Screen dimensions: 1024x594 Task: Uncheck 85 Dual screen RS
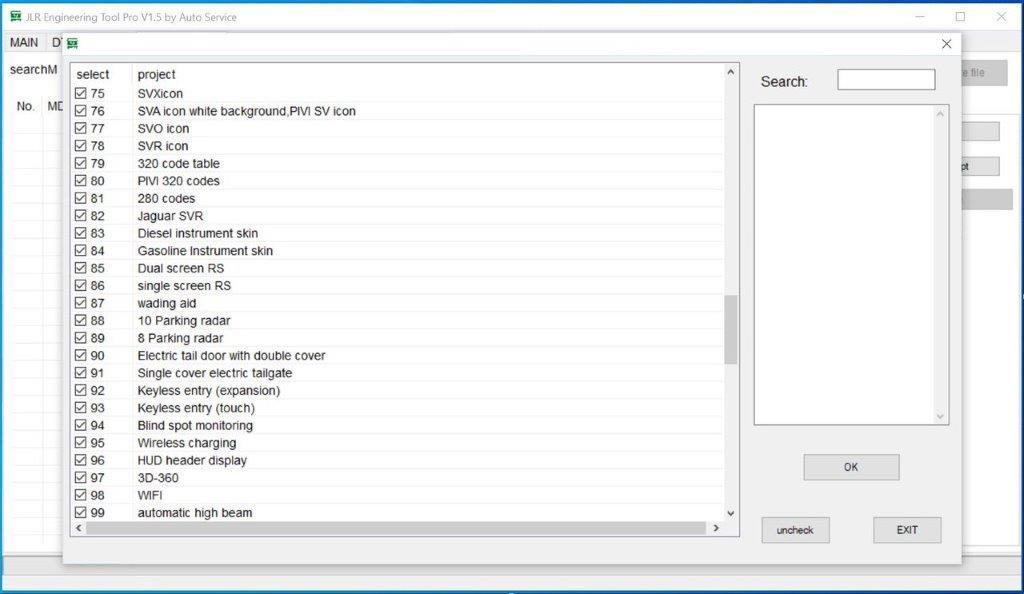[80, 268]
